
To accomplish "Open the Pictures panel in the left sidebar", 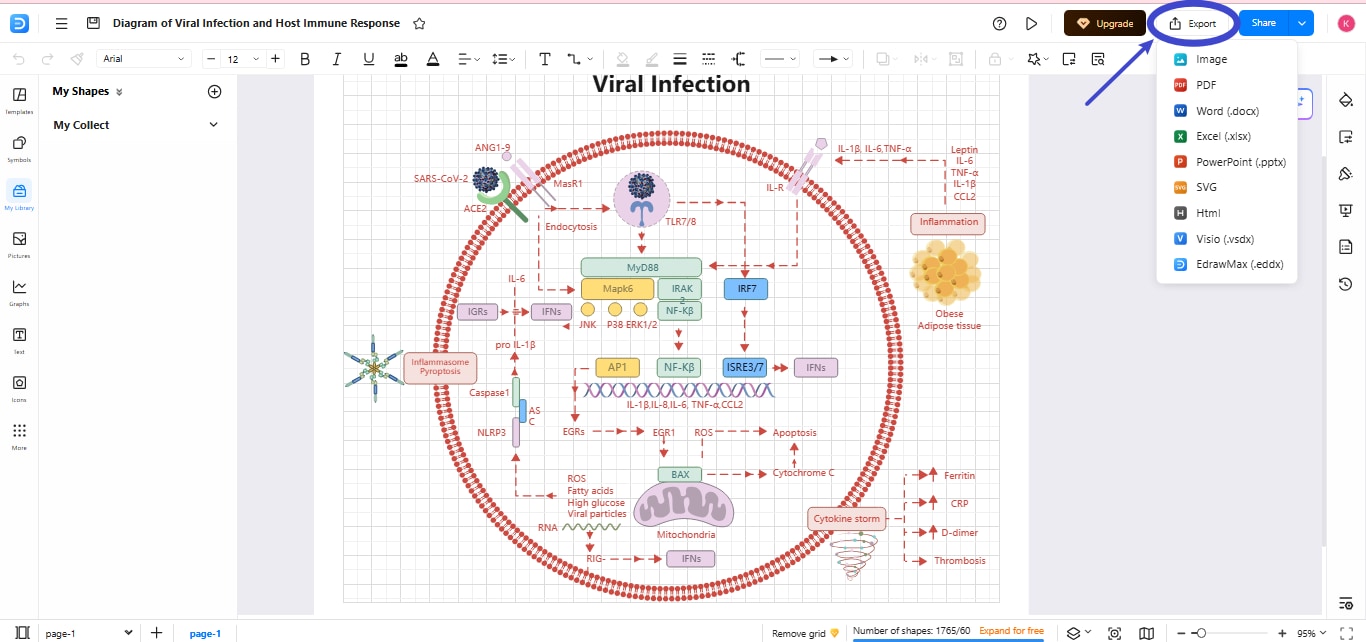I will click(x=19, y=245).
